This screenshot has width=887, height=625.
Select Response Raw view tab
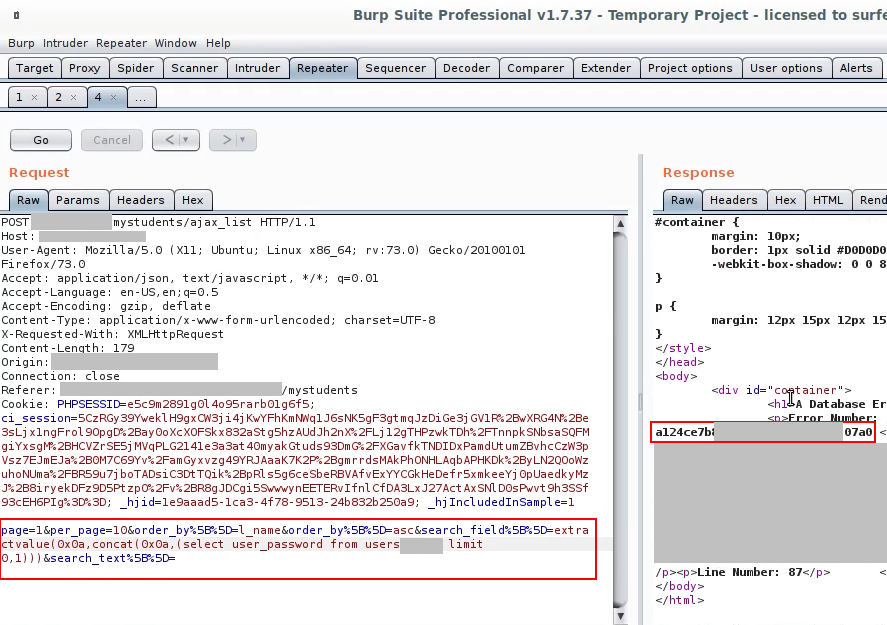point(682,200)
